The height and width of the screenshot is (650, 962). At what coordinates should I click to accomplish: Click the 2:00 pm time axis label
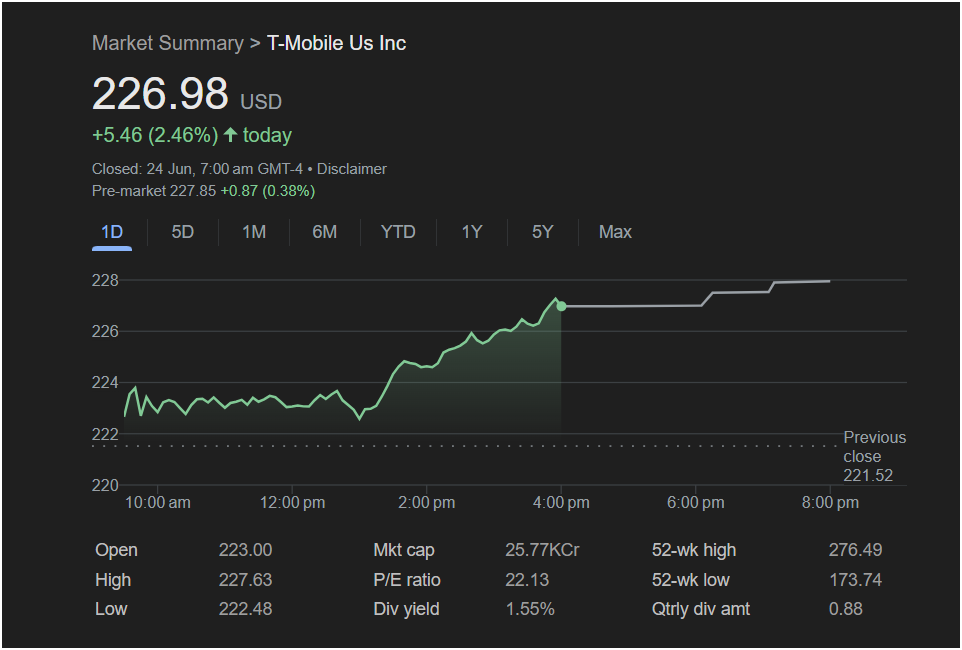pyautogui.click(x=426, y=503)
